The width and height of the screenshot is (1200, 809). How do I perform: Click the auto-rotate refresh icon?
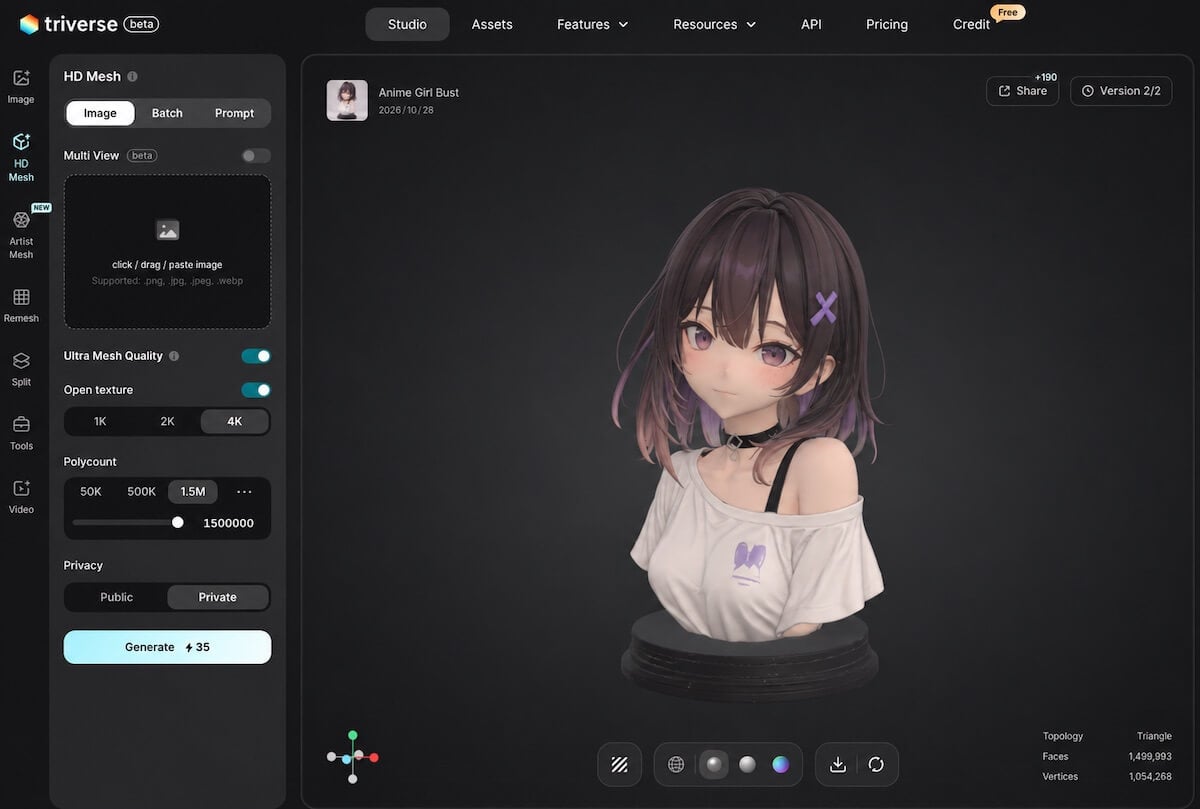[x=876, y=765]
